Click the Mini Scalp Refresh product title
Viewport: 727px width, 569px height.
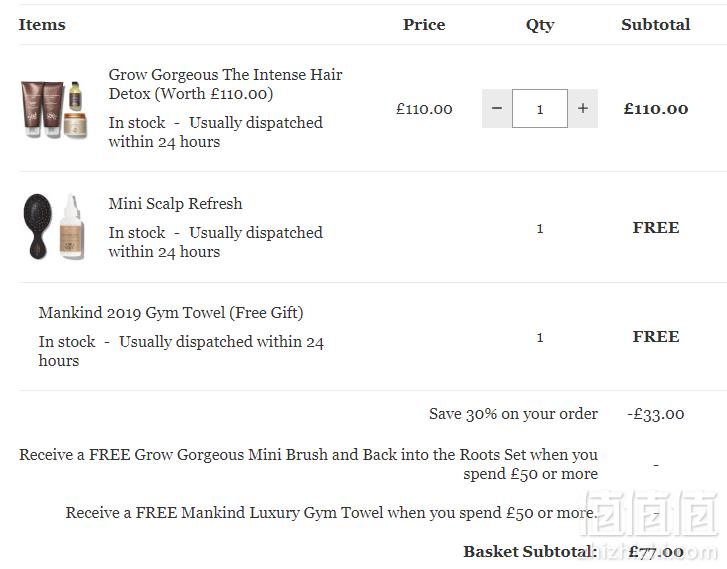[175, 204]
